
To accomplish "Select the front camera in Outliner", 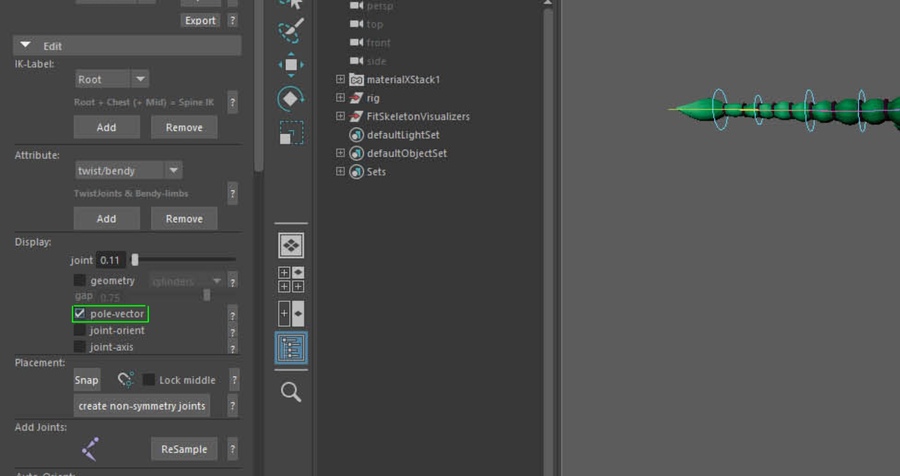I will [378, 42].
